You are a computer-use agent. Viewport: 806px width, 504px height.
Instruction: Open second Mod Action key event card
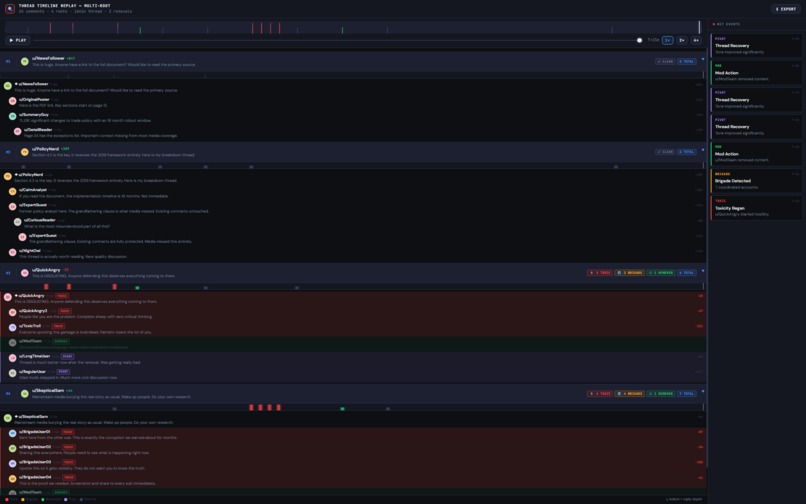(x=756, y=153)
